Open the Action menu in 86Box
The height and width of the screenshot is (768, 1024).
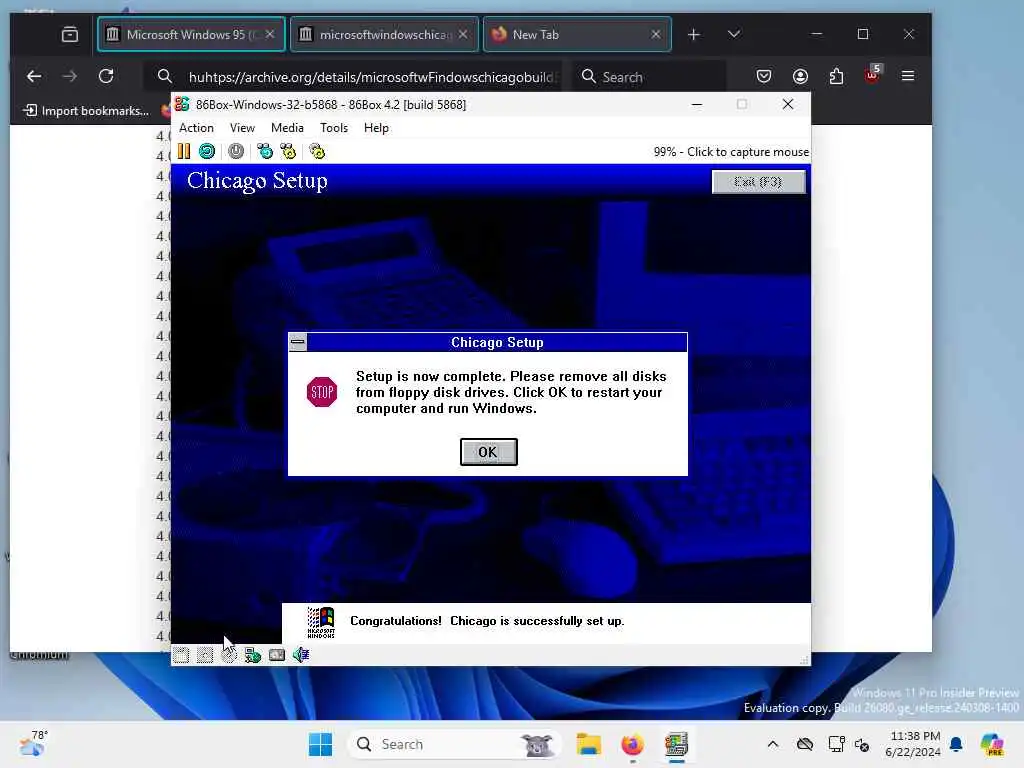(x=196, y=128)
